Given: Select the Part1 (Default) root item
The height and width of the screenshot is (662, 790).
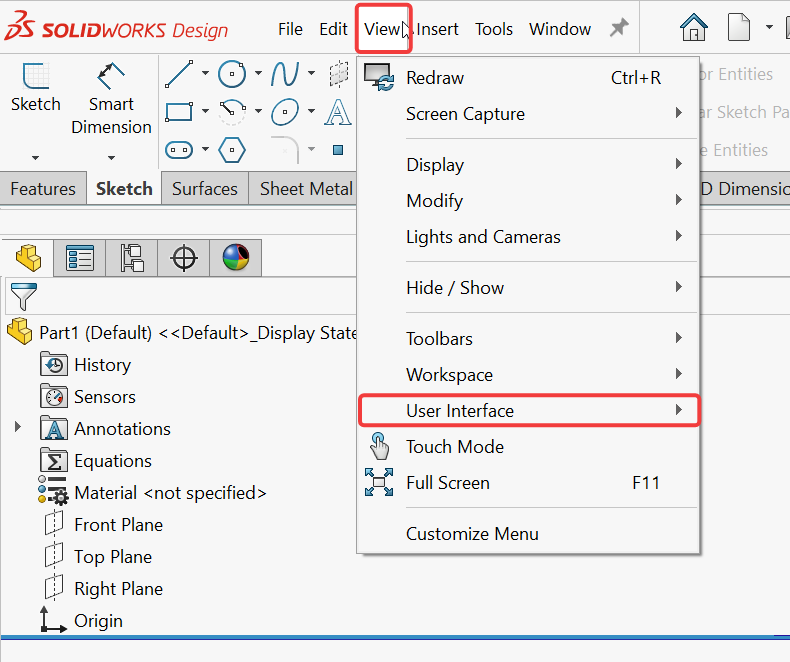Looking at the screenshot, I should pos(182,333).
